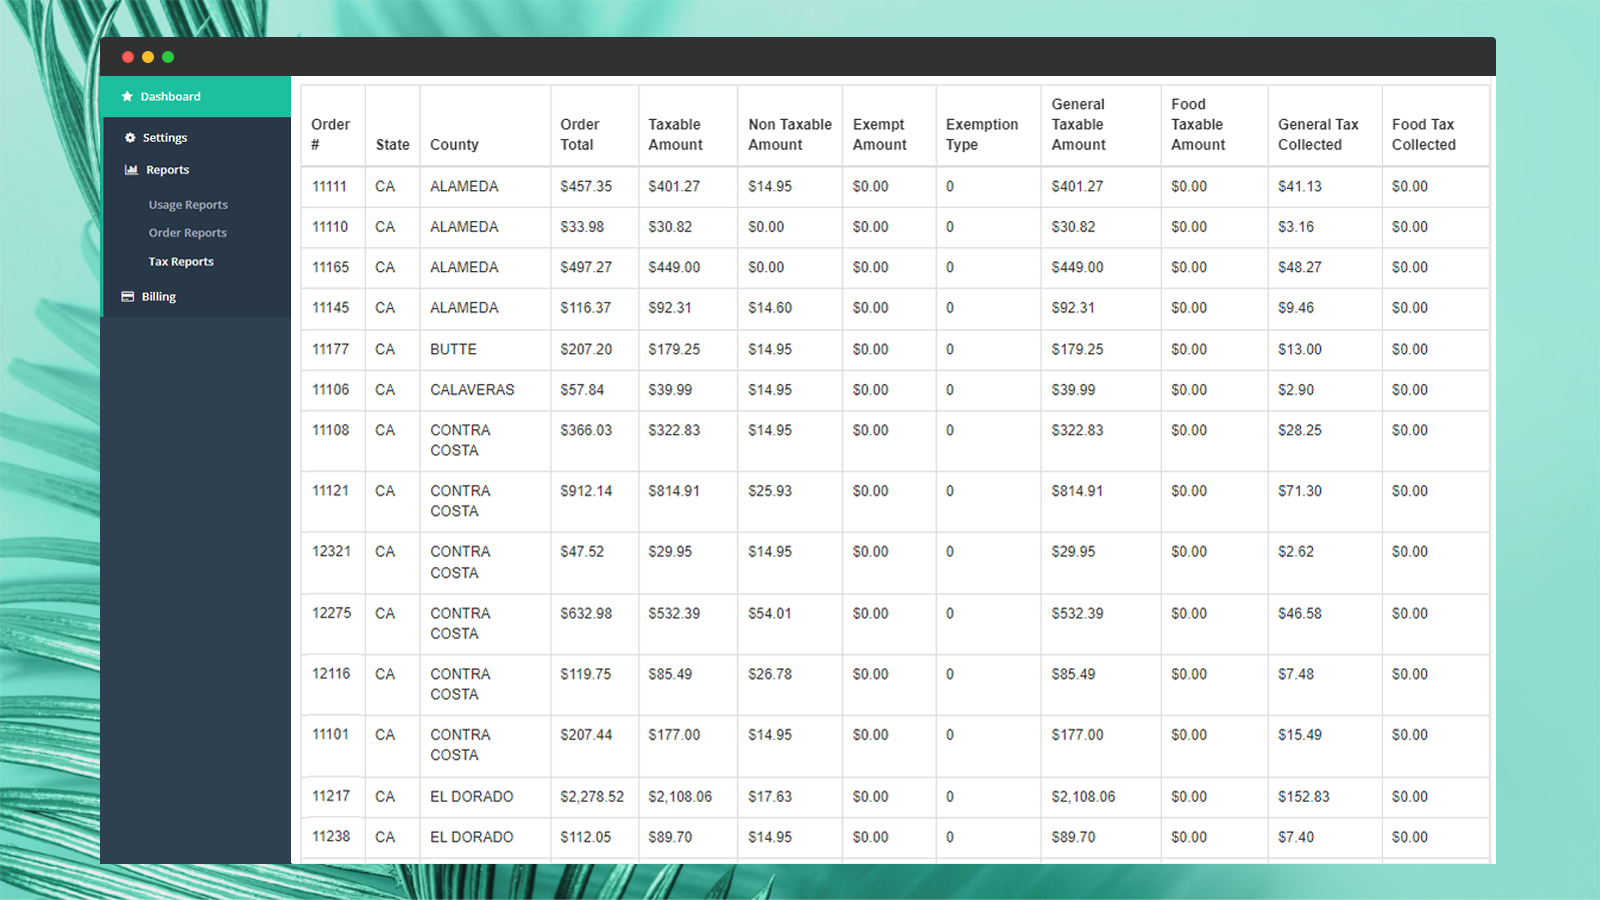The height and width of the screenshot is (900, 1600).
Task: Click the Reports bar chart icon
Action: 131,170
